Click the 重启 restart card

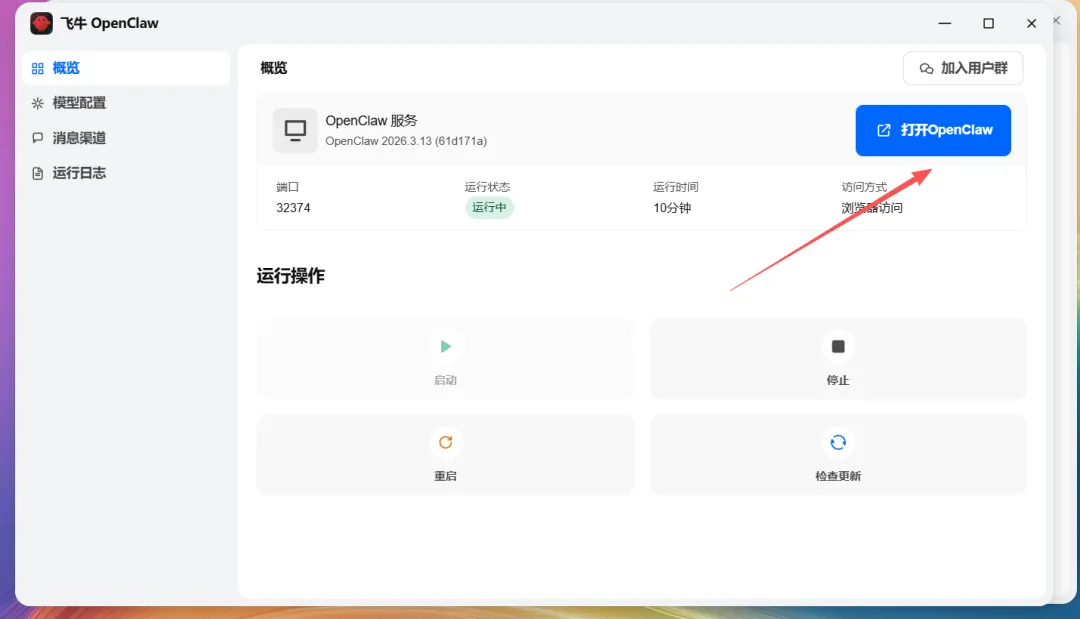pyautogui.click(x=446, y=454)
